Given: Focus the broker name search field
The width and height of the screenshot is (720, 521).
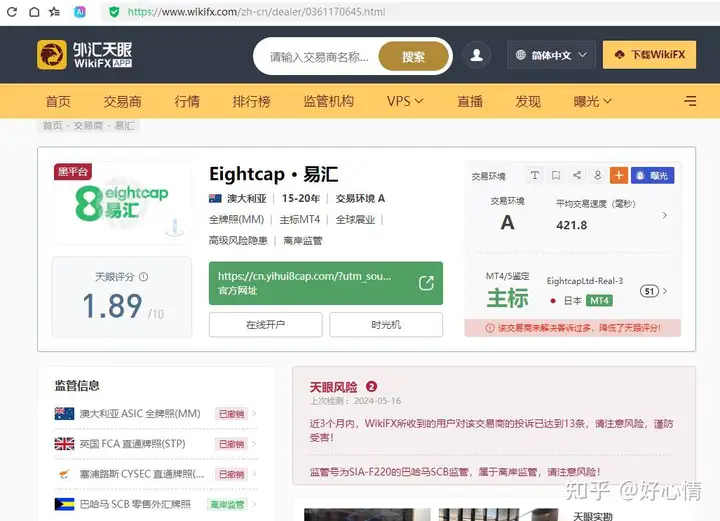Looking at the screenshot, I should click(319, 57).
